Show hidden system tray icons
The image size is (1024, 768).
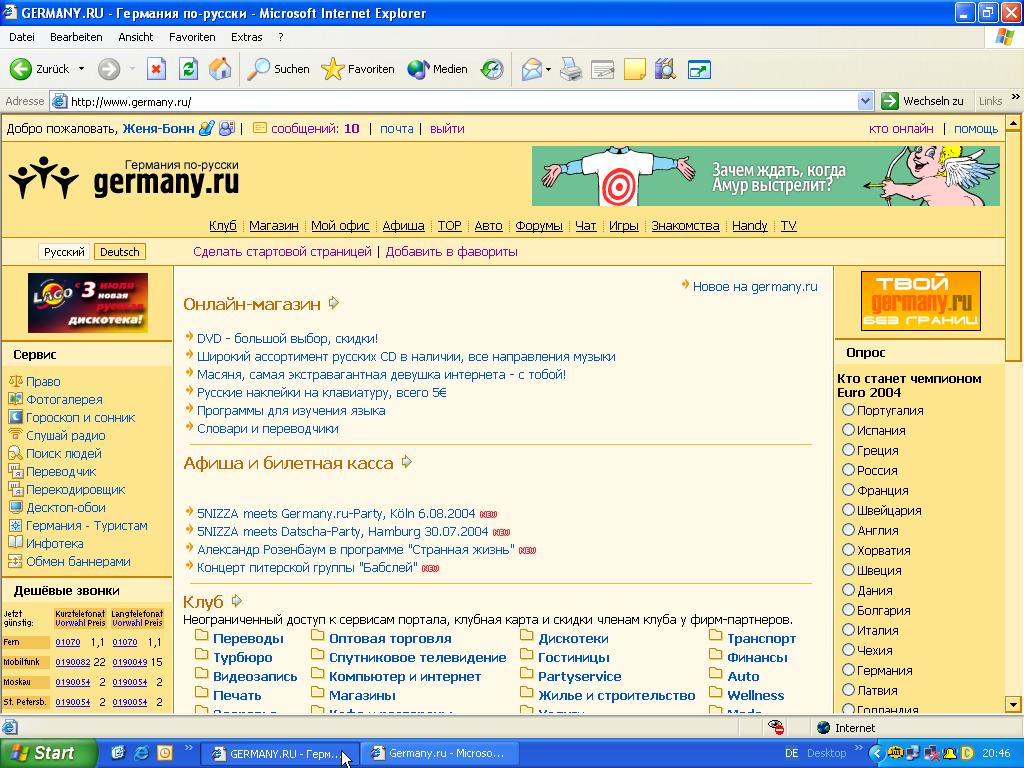pyautogui.click(x=876, y=753)
